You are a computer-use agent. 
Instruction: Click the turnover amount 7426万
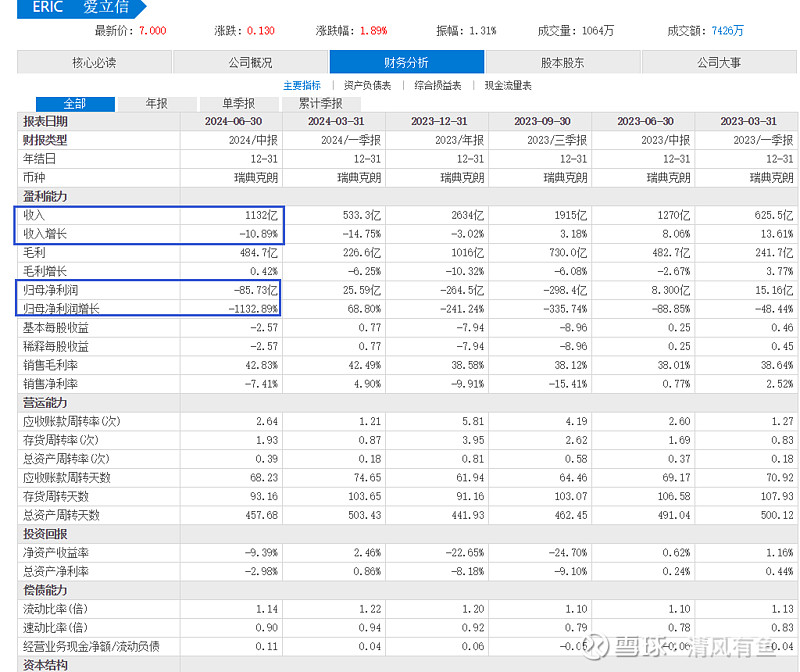pyautogui.click(x=728, y=31)
